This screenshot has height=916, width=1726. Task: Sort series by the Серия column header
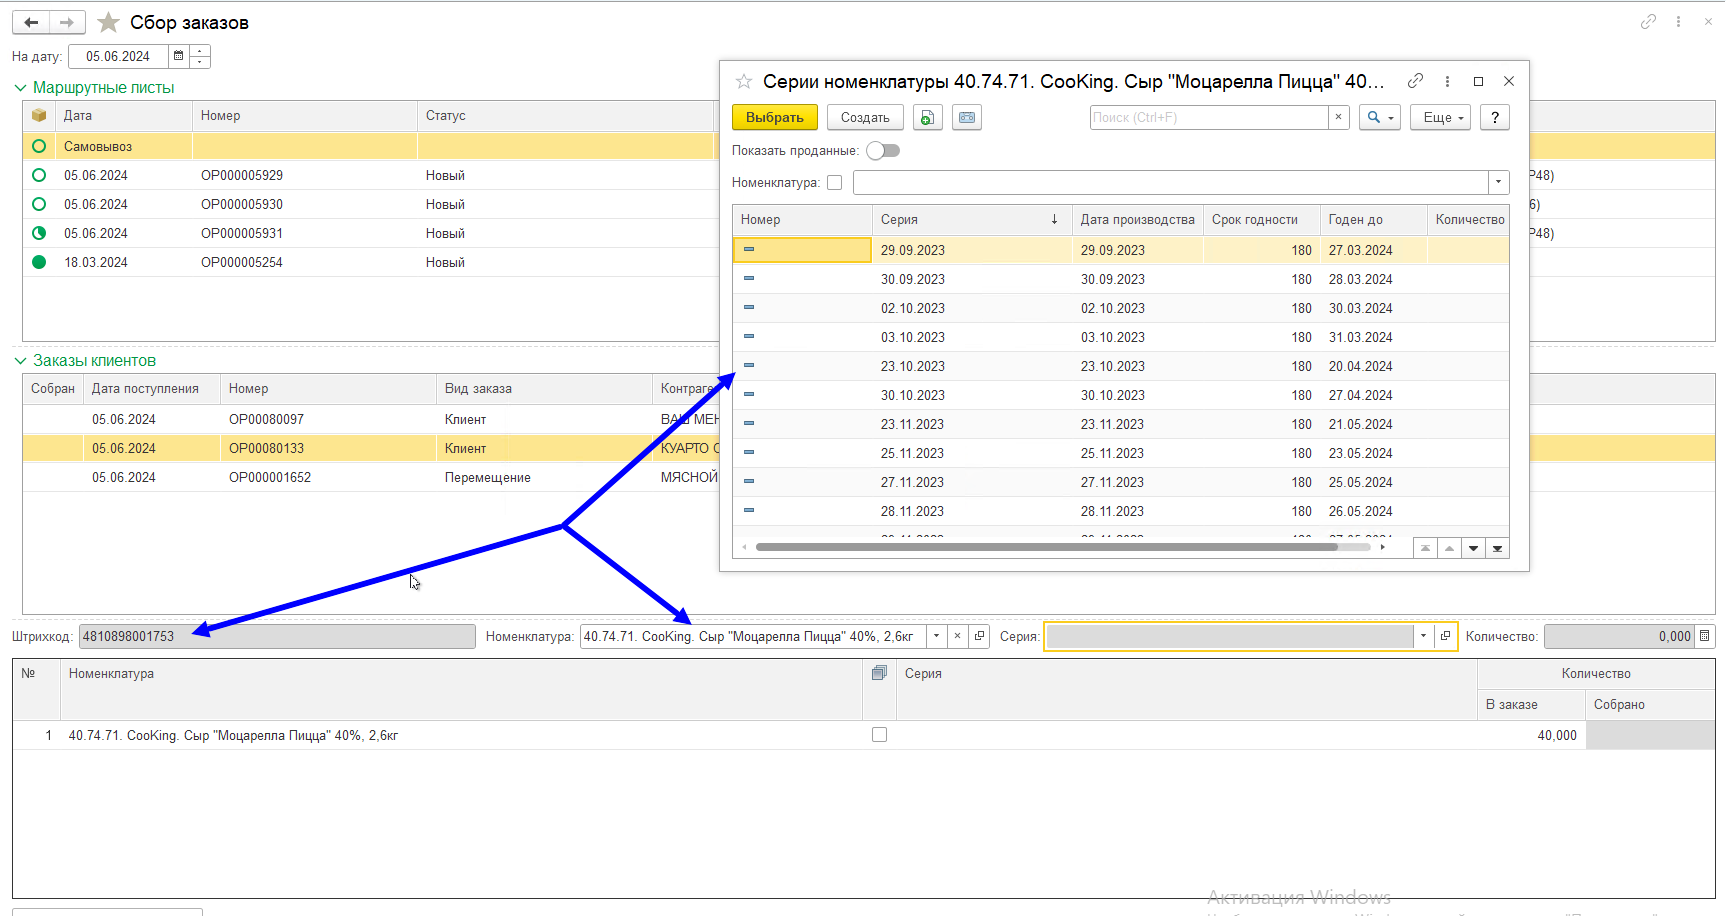point(970,219)
